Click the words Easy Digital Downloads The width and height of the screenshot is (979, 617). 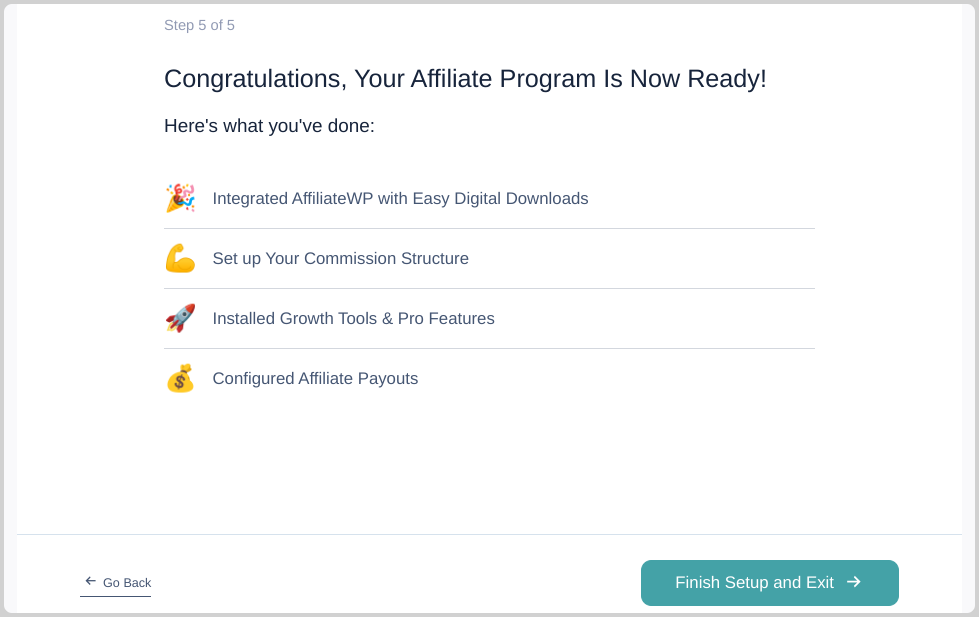pos(500,199)
